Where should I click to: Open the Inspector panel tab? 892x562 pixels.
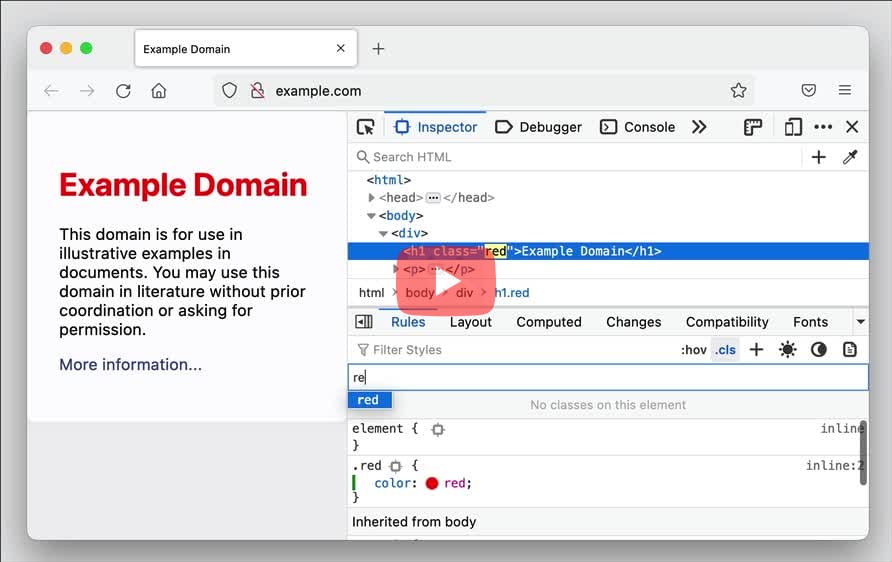point(436,127)
